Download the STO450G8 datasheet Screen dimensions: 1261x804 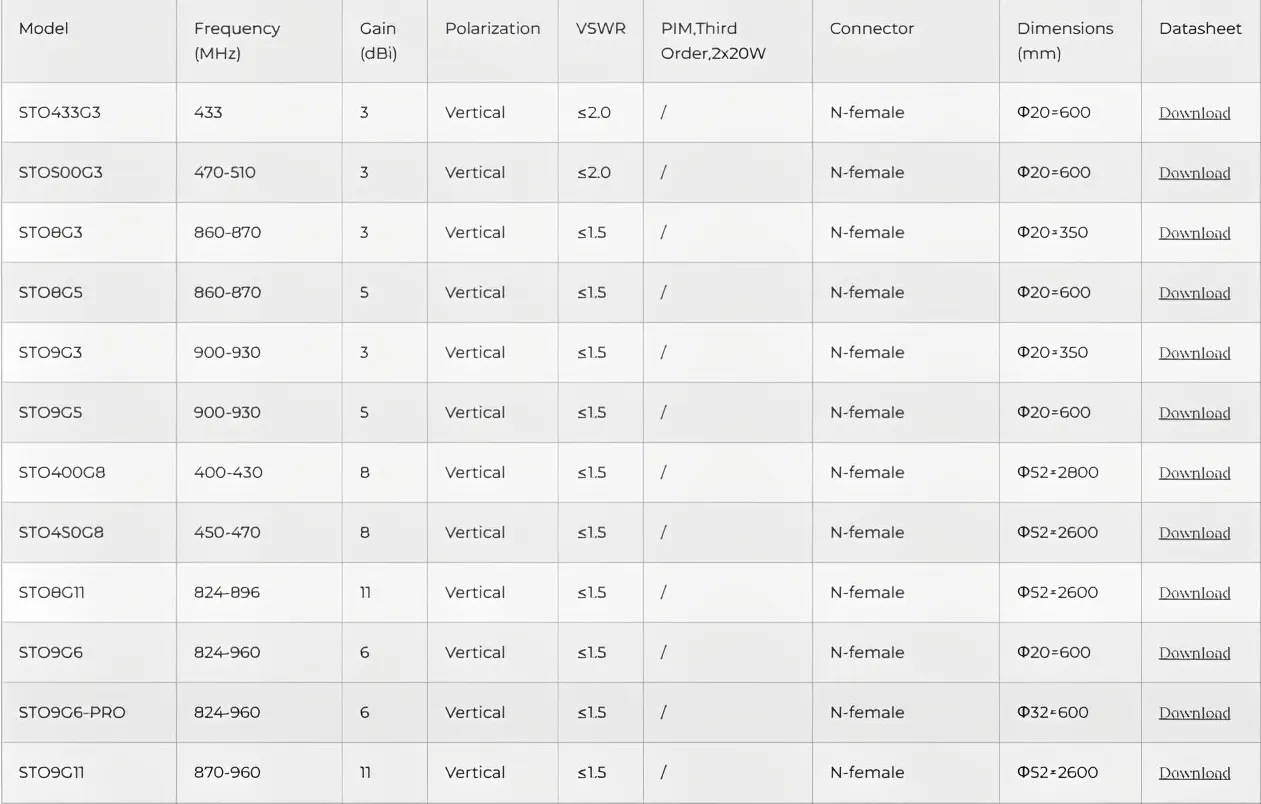pyautogui.click(x=1194, y=533)
